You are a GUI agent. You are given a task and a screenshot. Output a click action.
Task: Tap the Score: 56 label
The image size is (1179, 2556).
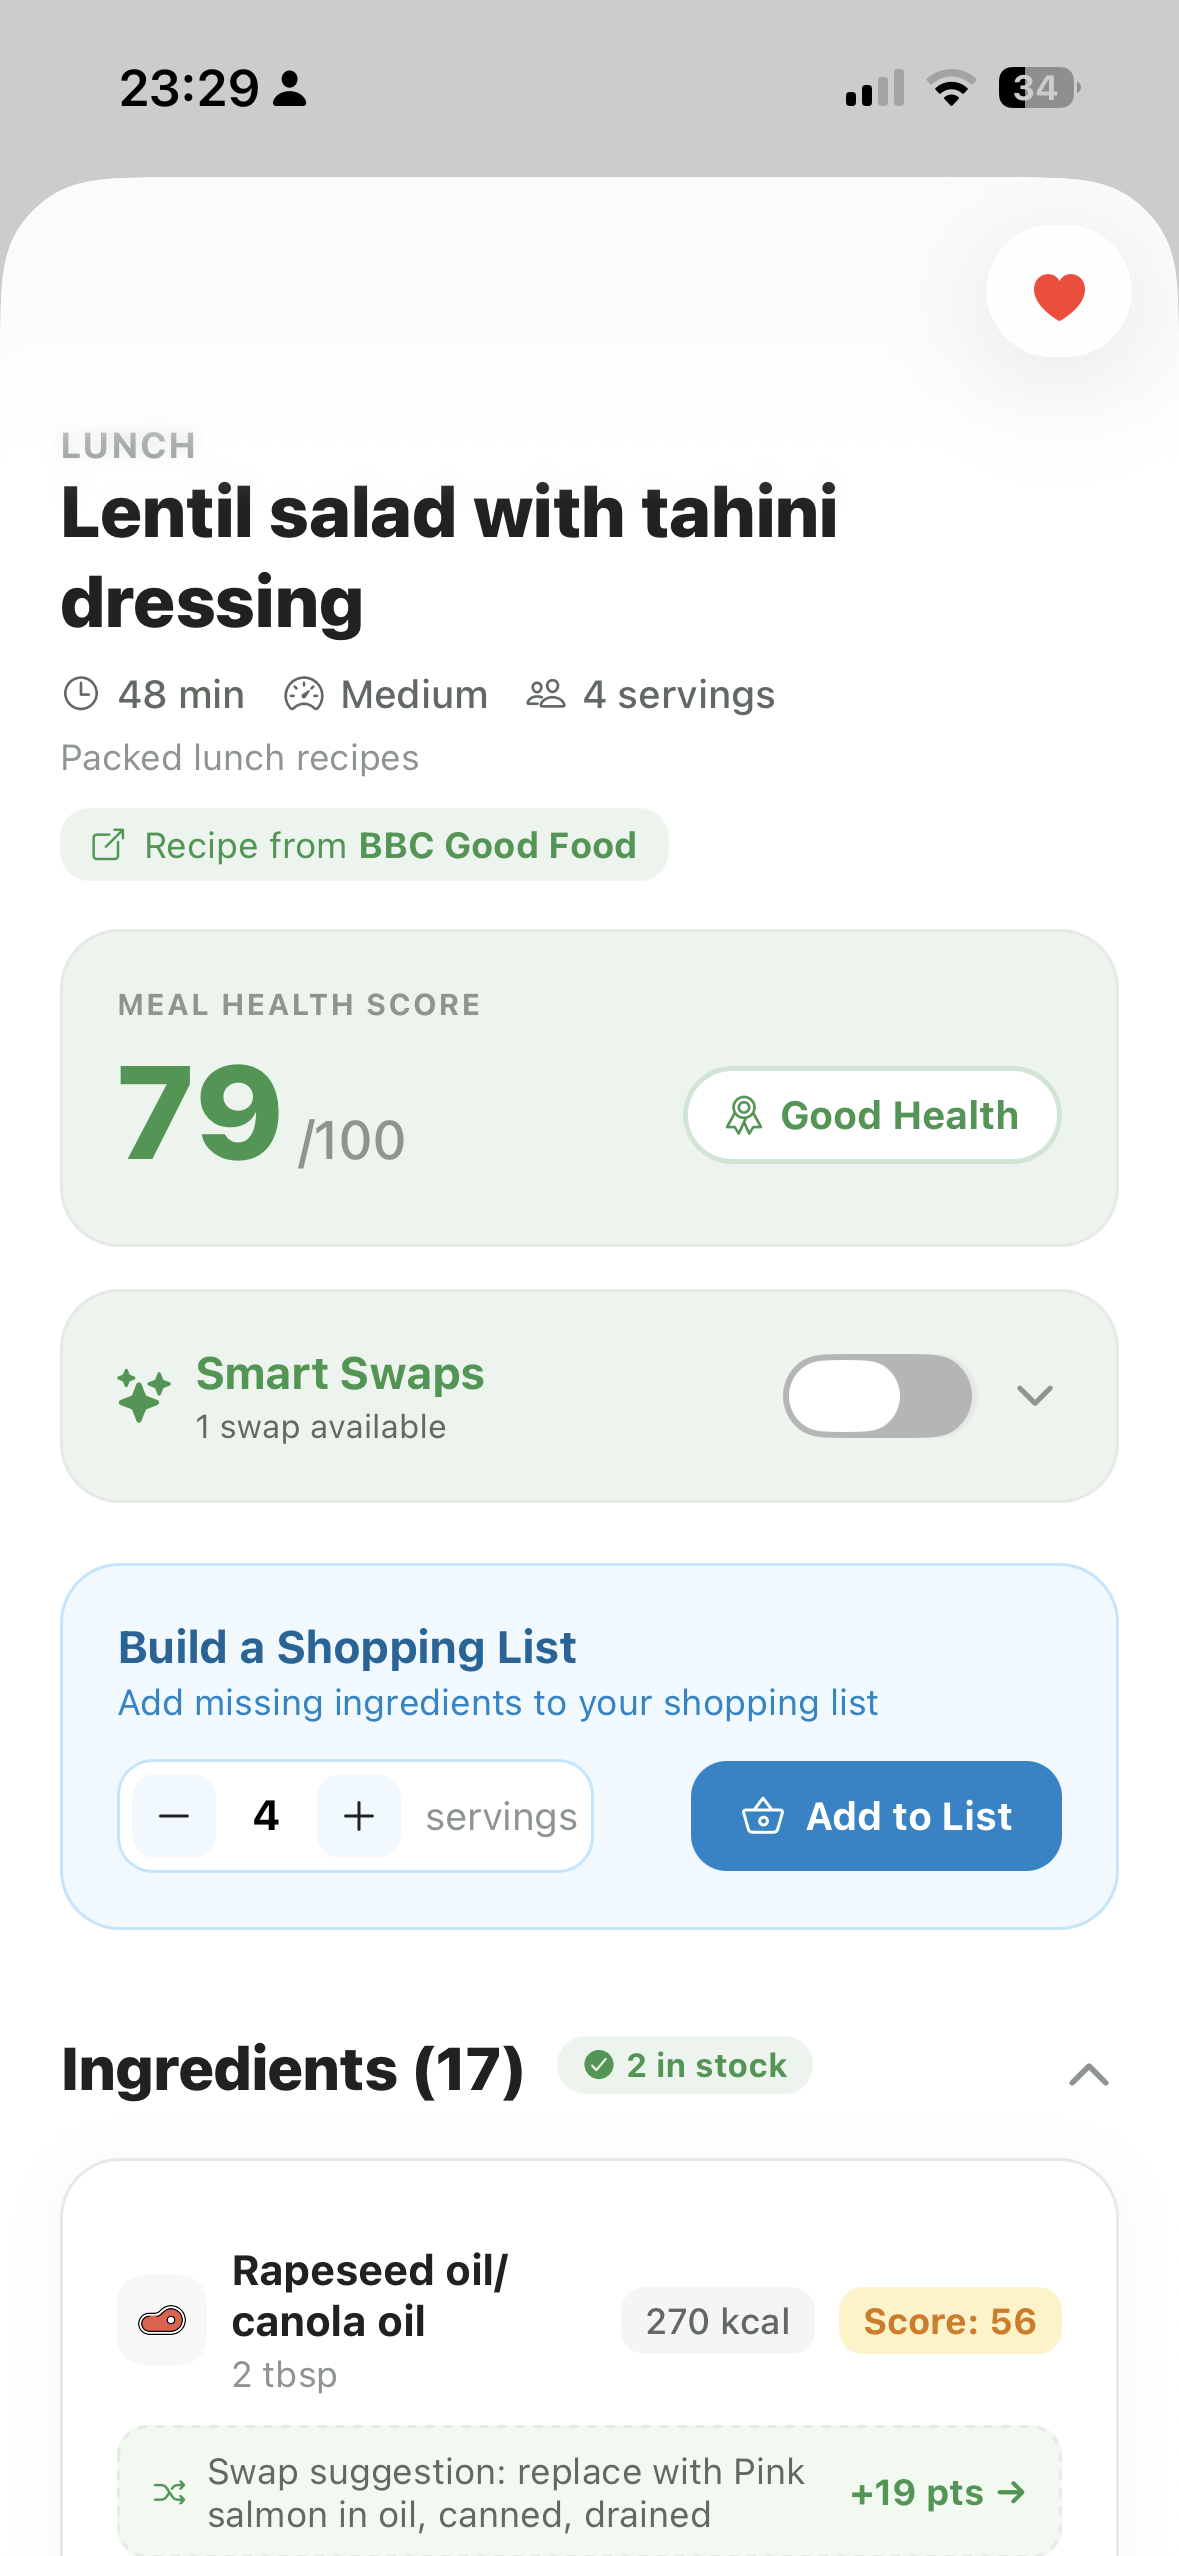pos(949,2320)
